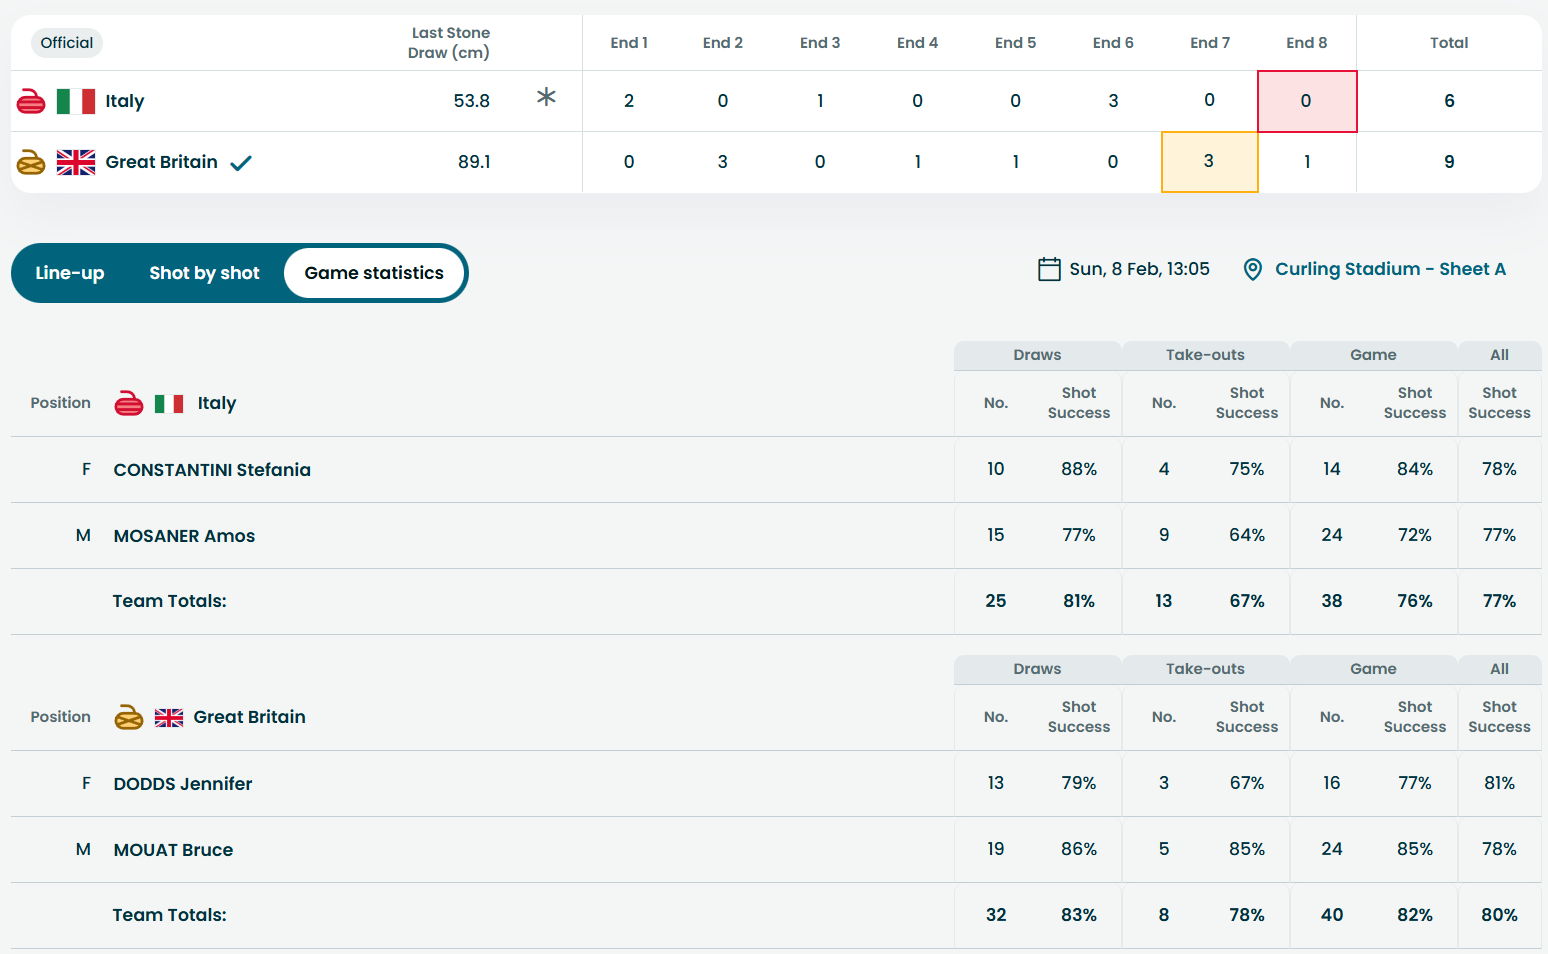Click Great Britain team name in the scoreboard
Viewport: 1548px width, 954px height.
[162, 162]
